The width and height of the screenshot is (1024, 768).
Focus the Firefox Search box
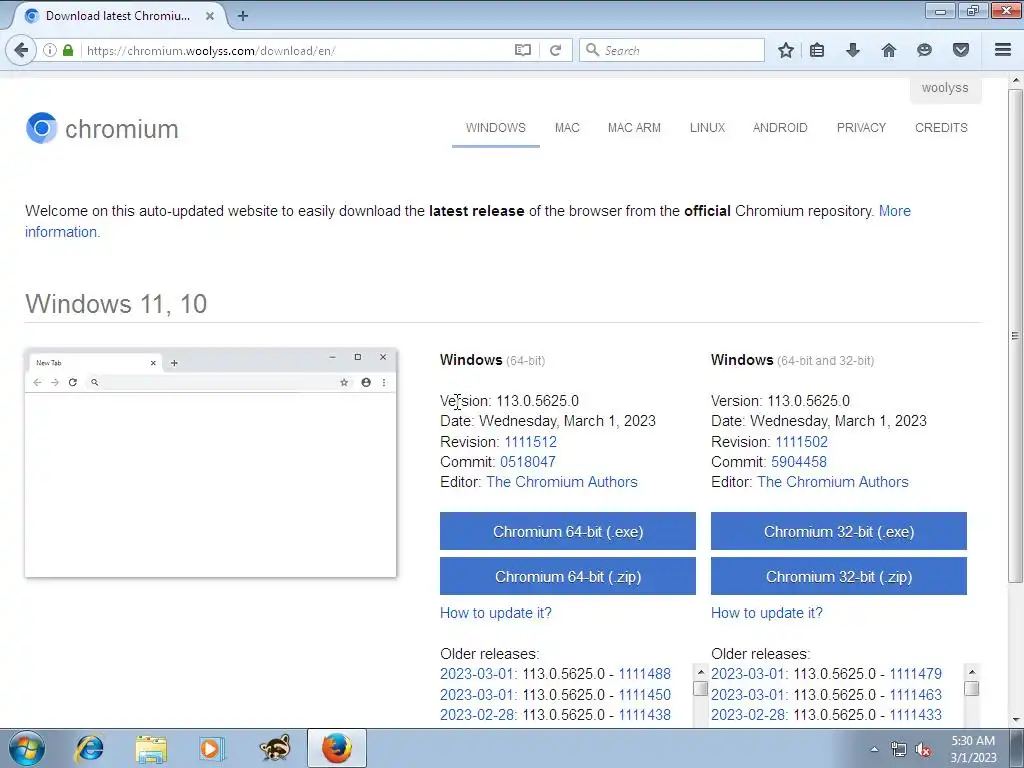pos(672,50)
